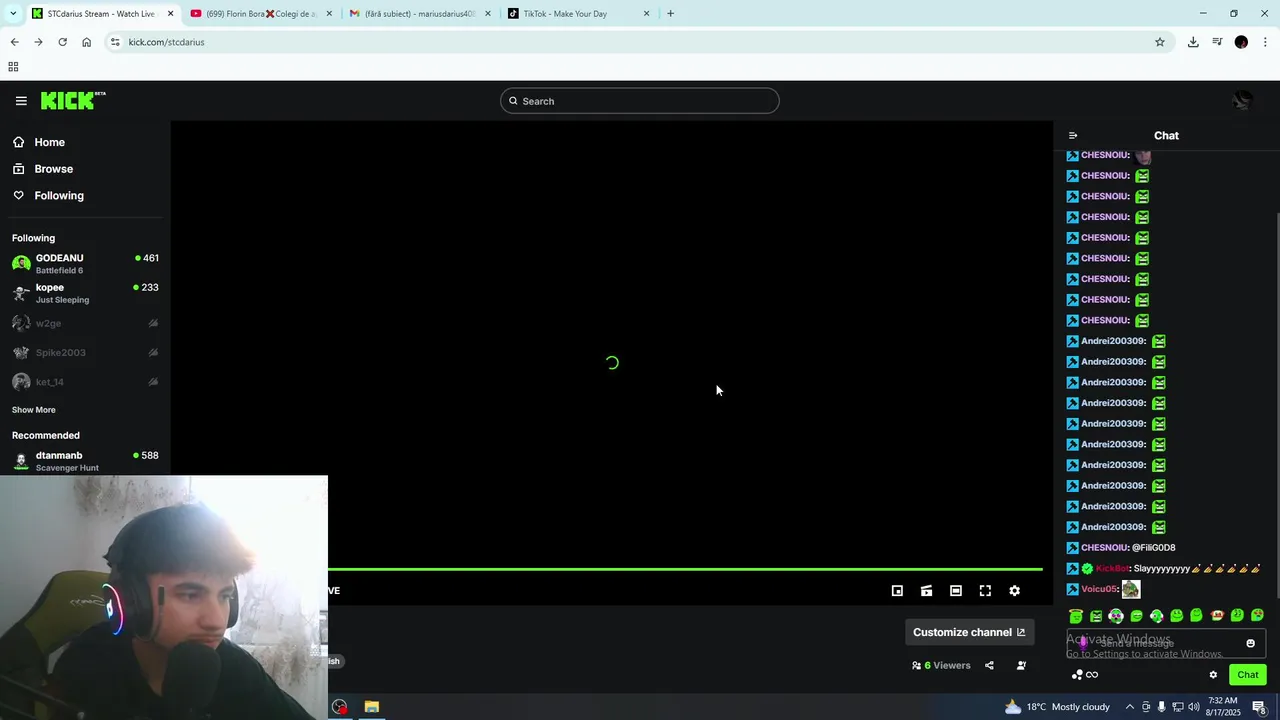This screenshot has width=1280, height=720.
Task: Open recommended channel dtanmanb
Action: point(85,461)
